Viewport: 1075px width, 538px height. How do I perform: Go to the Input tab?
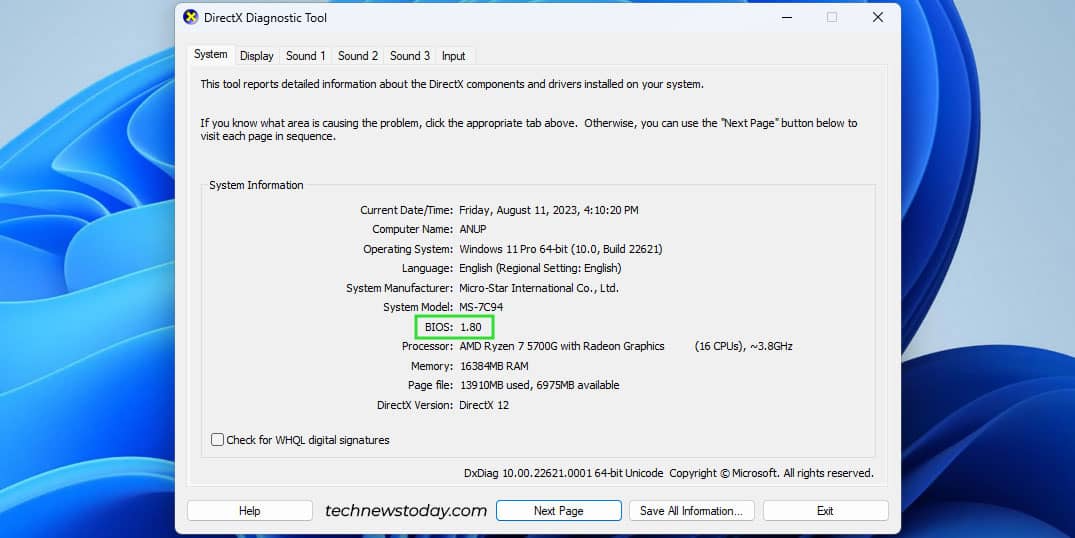(x=453, y=56)
